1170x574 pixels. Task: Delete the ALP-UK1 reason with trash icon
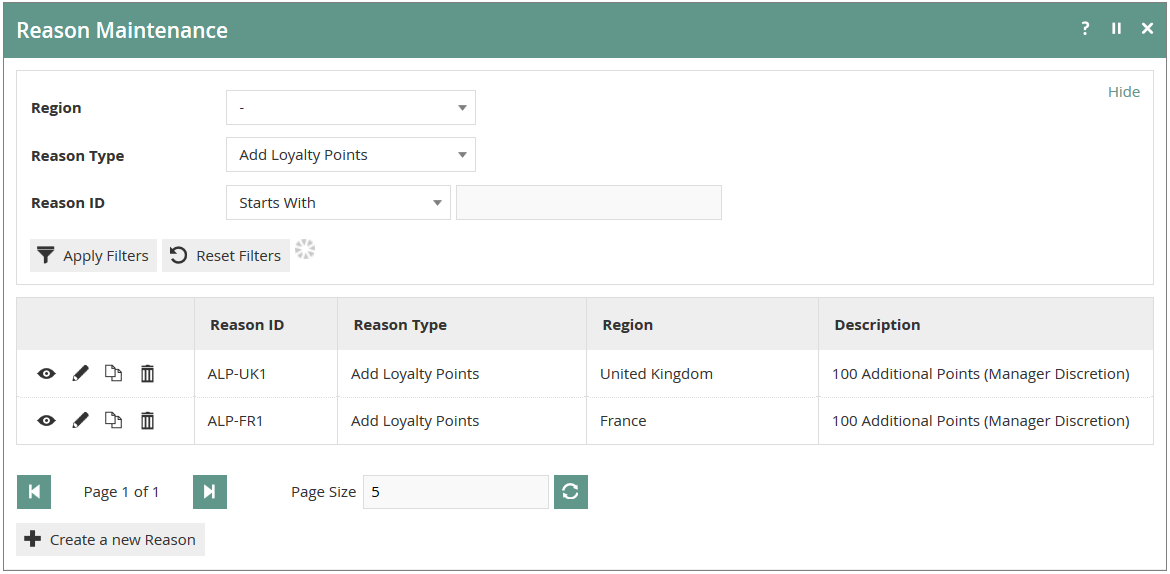point(148,373)
